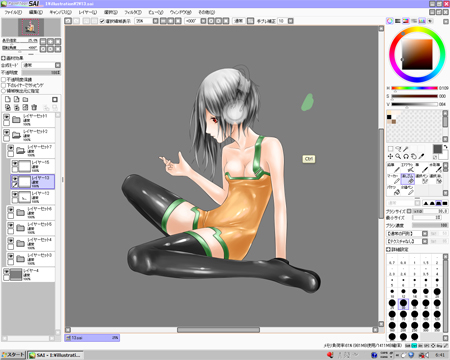Open the File menu
Image resolution: width=450 pixels, height=360 pixels.
(13, 12)
